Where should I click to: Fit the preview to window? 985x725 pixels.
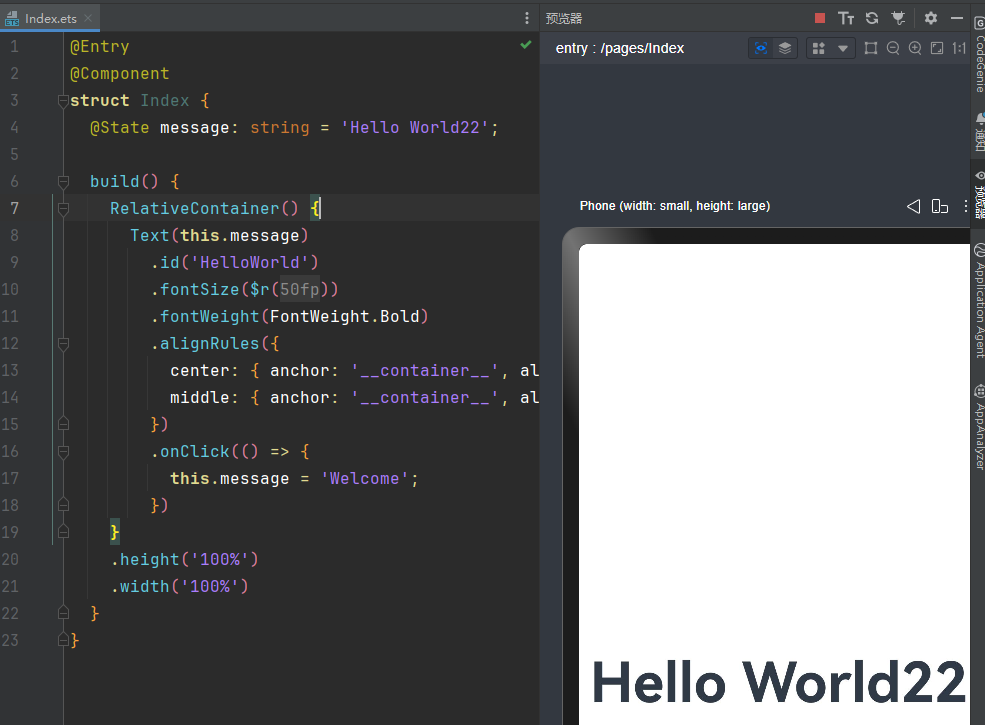(x=937, y=48)
